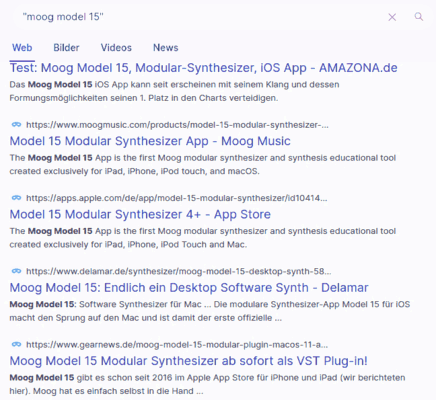Open the delamar.de URL line
Viewport: 436px width, 400px height.
(179, 272)
